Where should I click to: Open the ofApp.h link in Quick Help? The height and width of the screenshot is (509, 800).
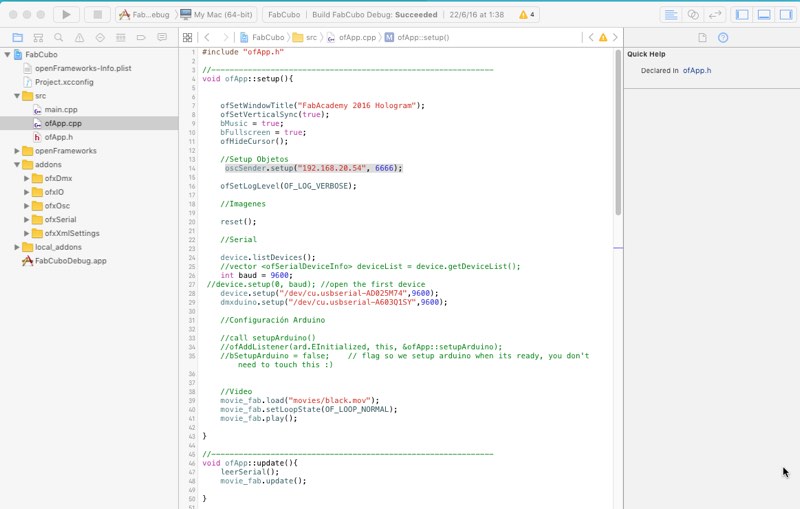tap(696, 70)
